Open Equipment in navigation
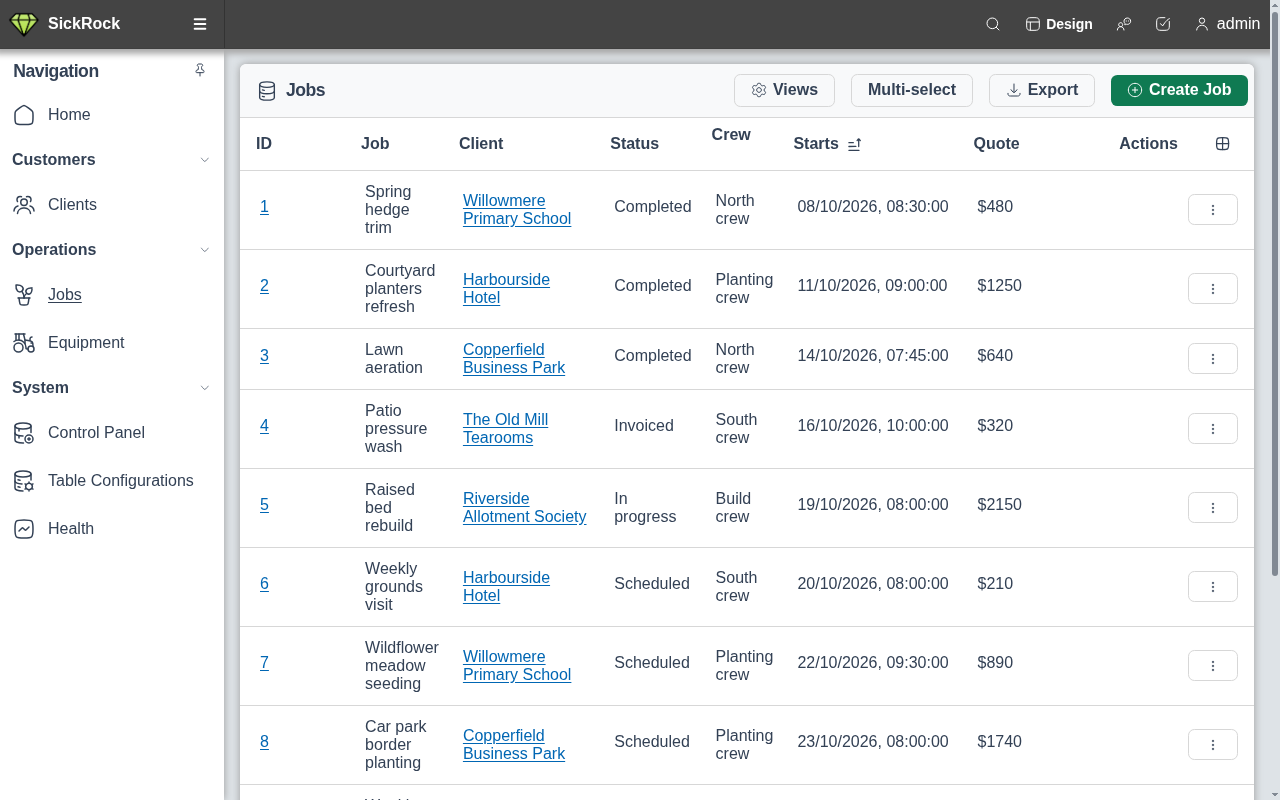The height and width of the screenshot is (800, 1280). [x=112, y=343]
